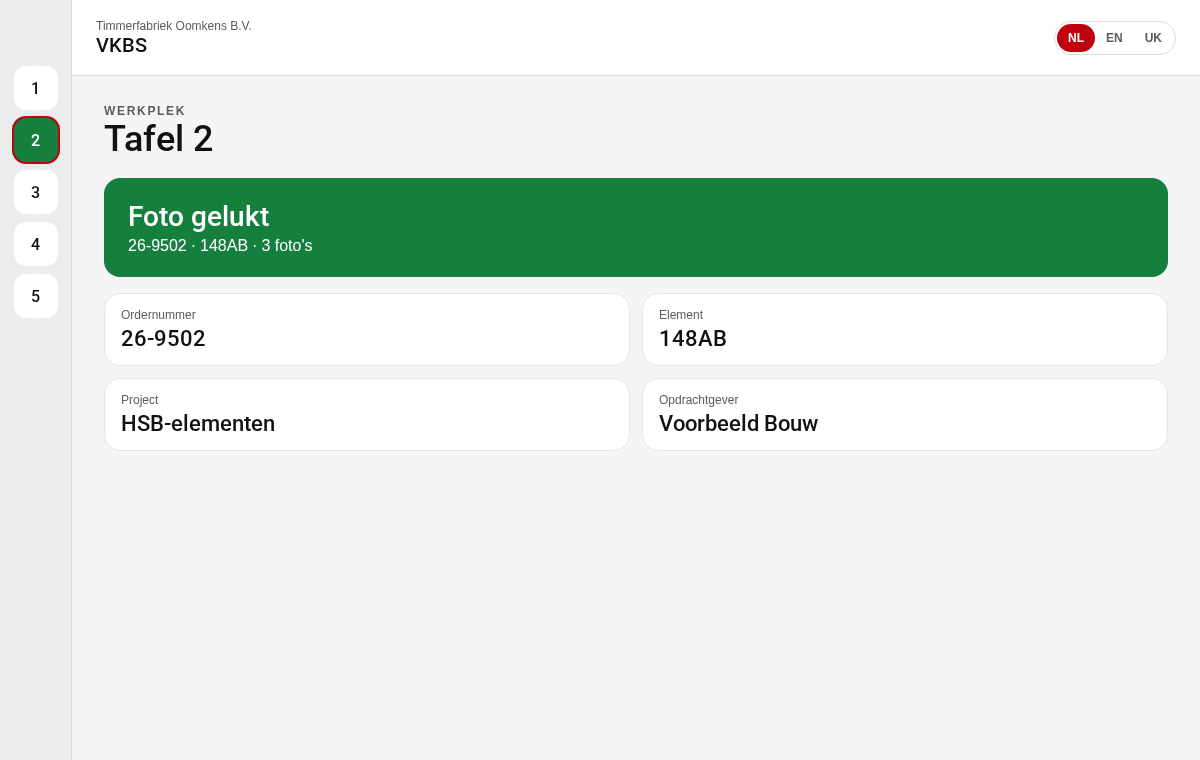Select the Ordernummer value 26-9502
This screenshot has width=1200, height=760.
coord(163,339)
